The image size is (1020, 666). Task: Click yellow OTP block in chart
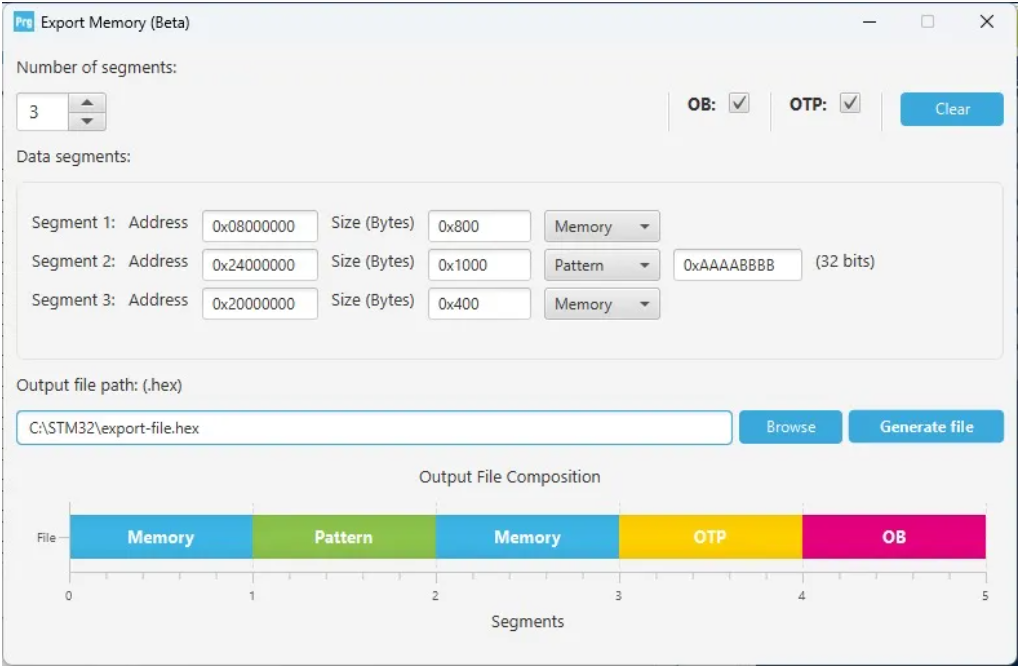(x=710, y=537)
